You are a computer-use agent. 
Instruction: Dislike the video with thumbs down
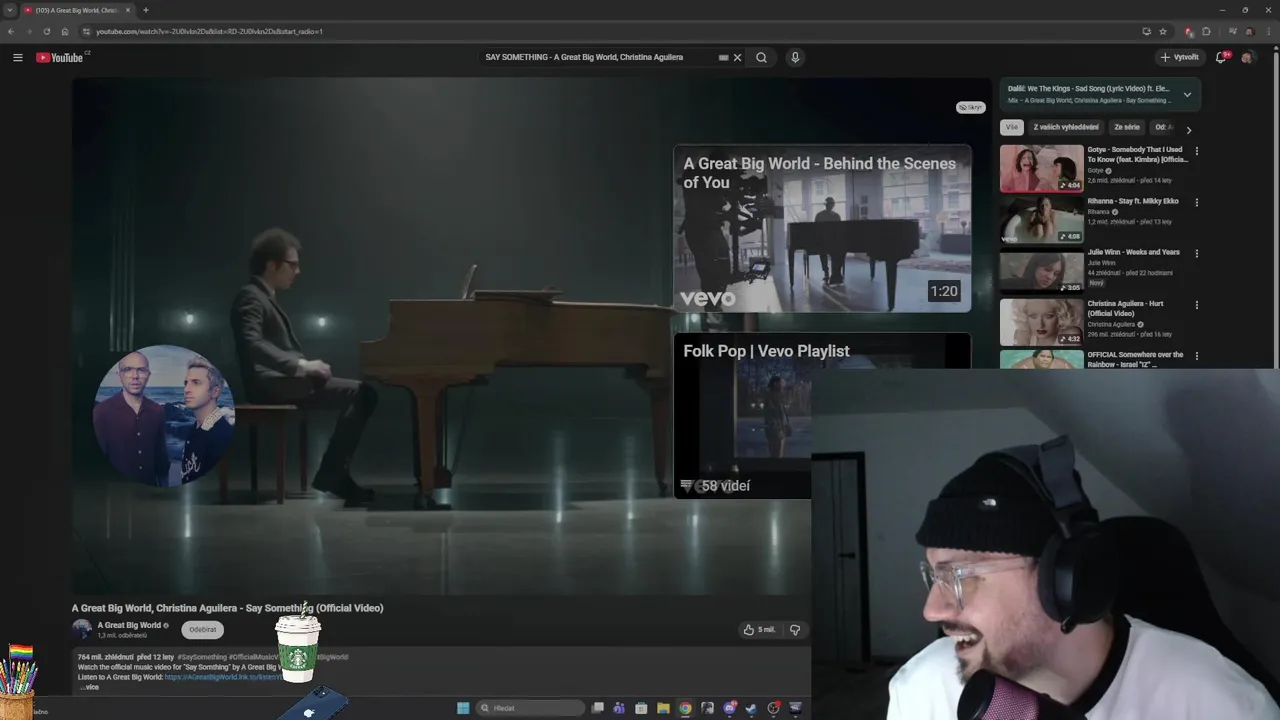point(795,630)
